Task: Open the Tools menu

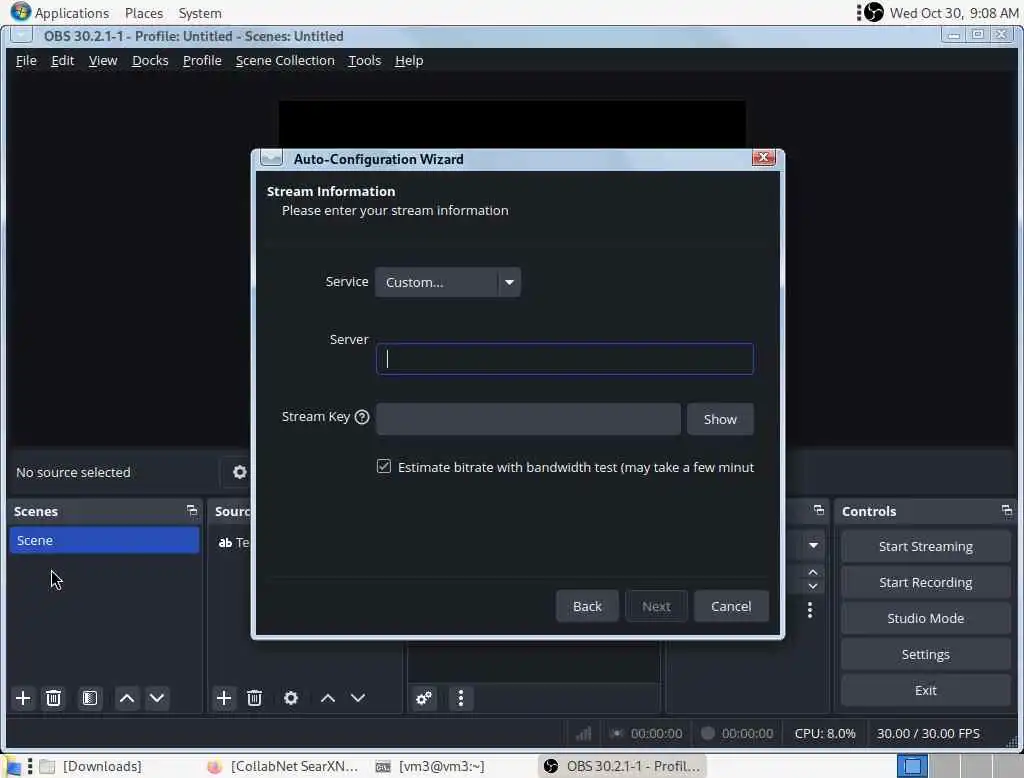Action: (364, 61)
